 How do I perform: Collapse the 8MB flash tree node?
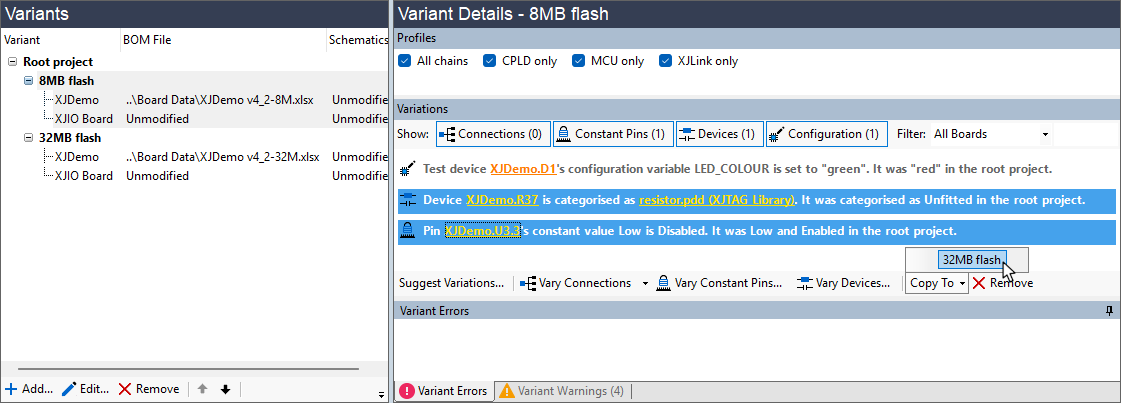pos(29,81)
